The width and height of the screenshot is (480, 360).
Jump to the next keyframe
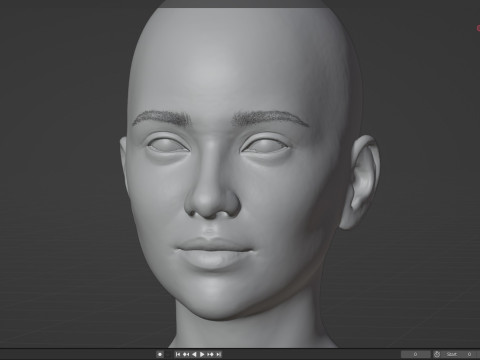click(210, 354)
